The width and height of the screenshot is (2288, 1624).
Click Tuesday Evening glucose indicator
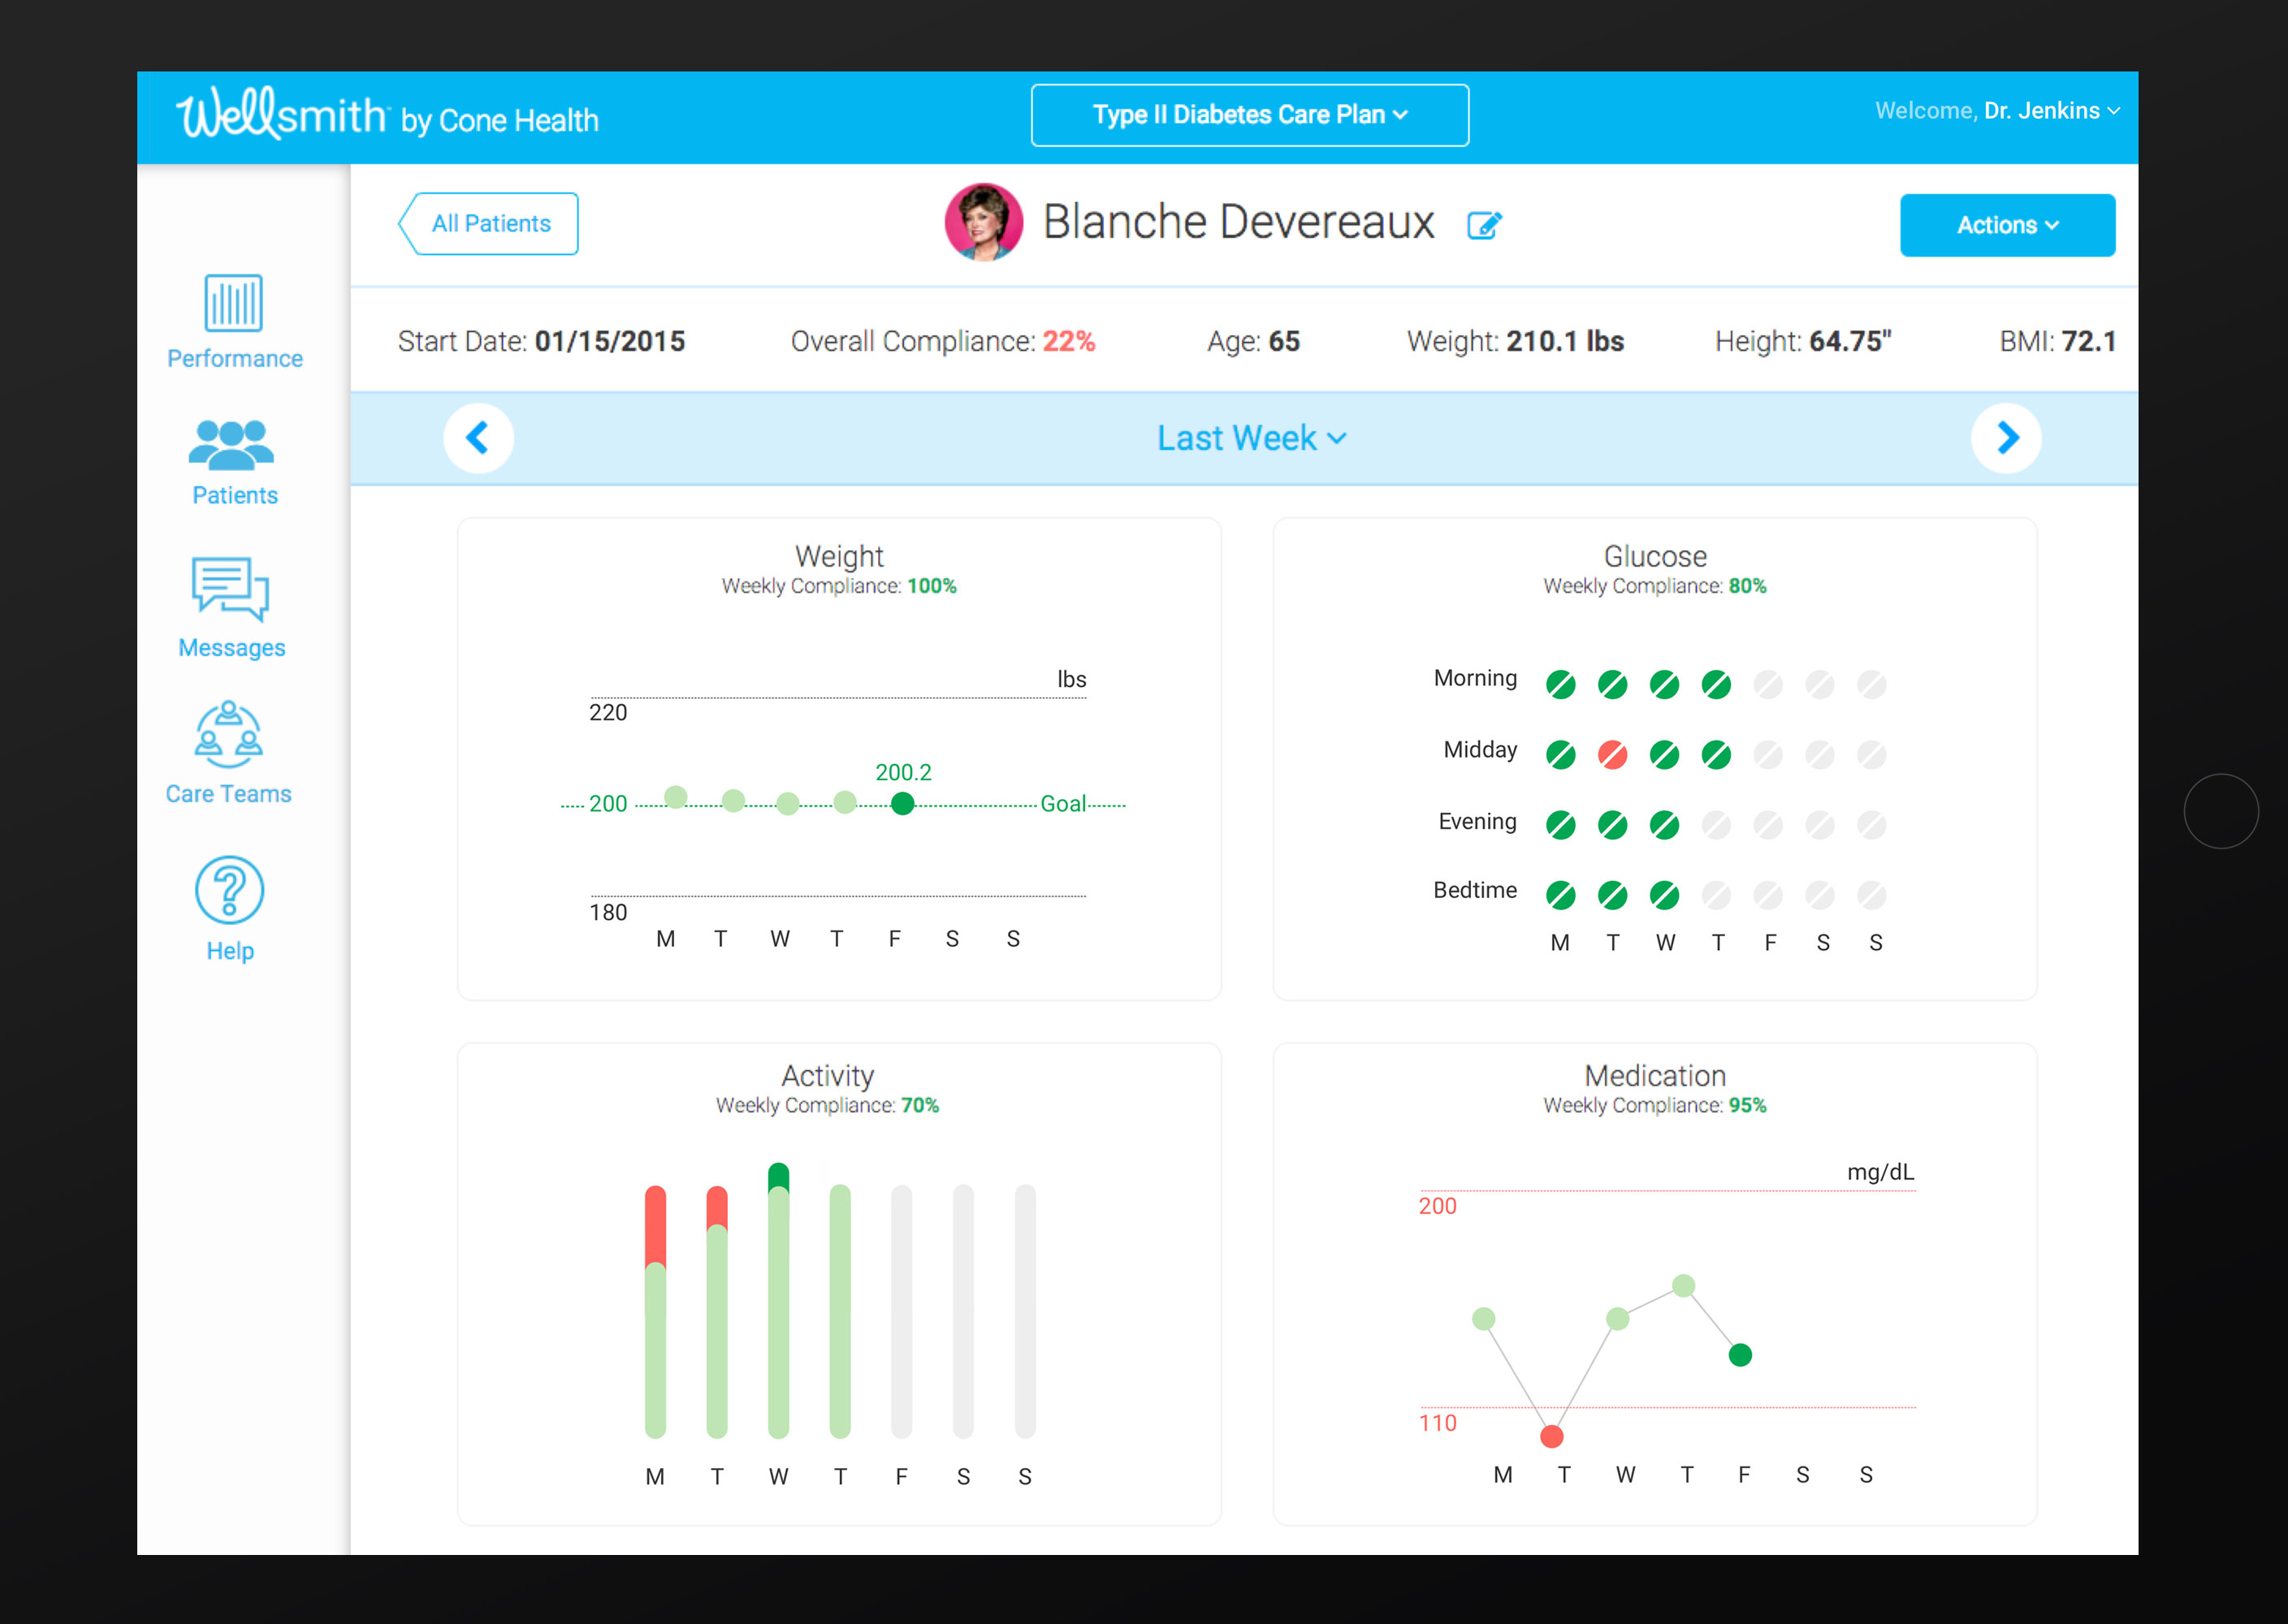[1612, 825]
